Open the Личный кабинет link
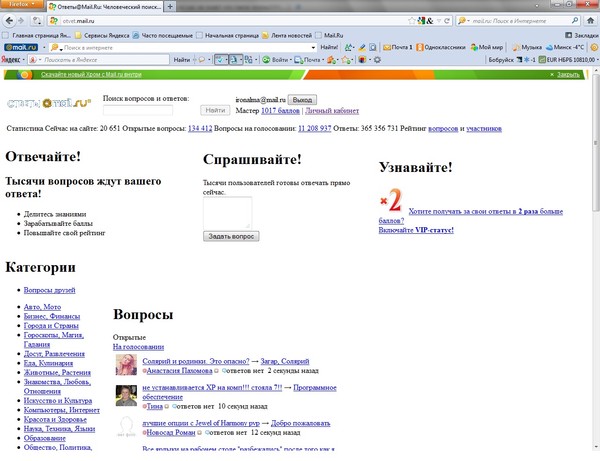The width and height of the screenshot is (600, 461). coord(332,111)
